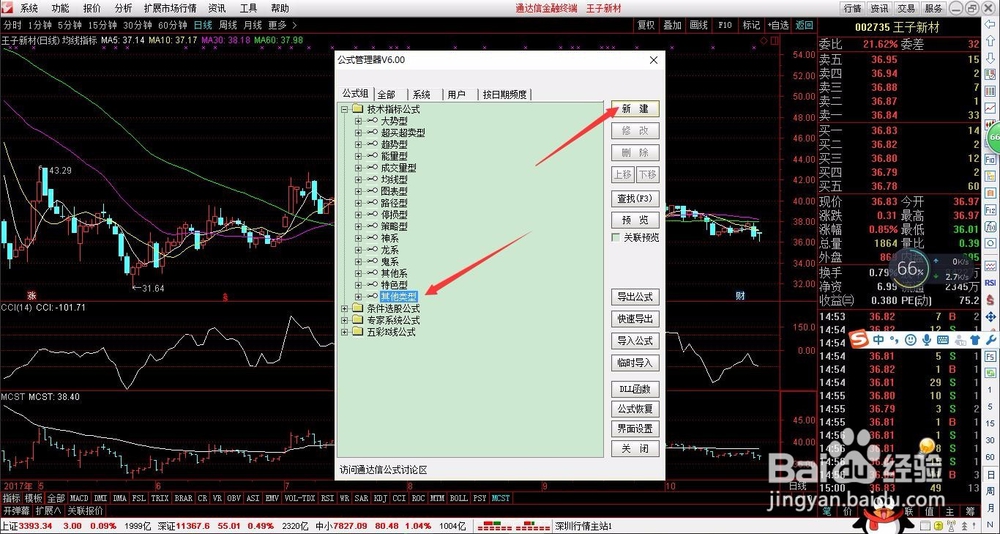Switch chart to 5分钟 period
Image resolution: width=1000 pixels, height=534 pixels.
[69, 26]
